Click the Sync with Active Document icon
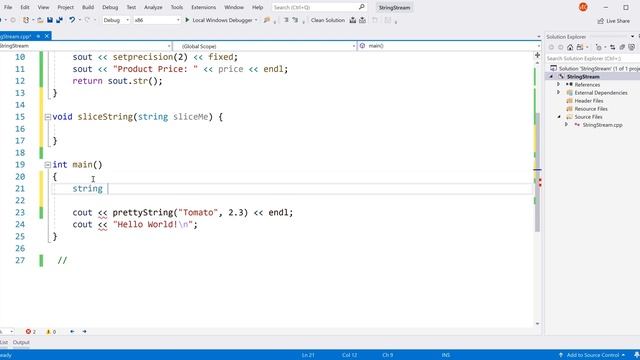Screen dimensions: 640x360 [x=612, y=47]
